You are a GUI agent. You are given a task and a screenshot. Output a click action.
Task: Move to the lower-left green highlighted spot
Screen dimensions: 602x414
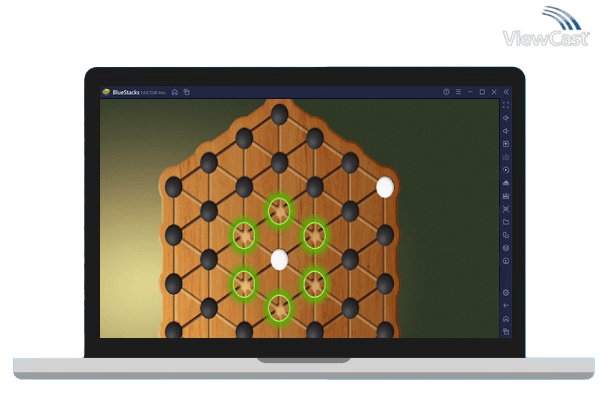click(x=244, y=284)
